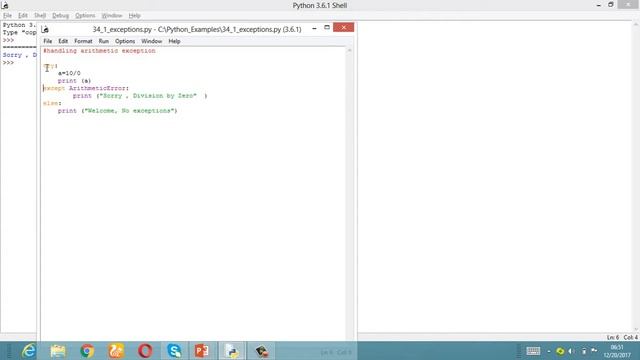640x360 pixels.
Task: Click the shell vertical scrollbar up arrow
Action: [636, 24]
